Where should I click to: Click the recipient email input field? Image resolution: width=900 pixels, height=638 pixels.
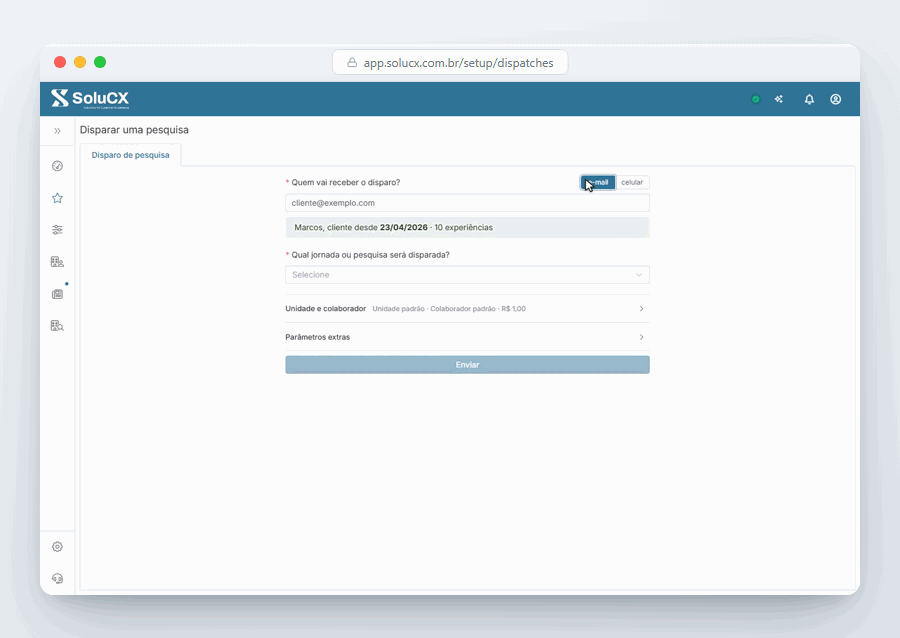tap(467, 203)
